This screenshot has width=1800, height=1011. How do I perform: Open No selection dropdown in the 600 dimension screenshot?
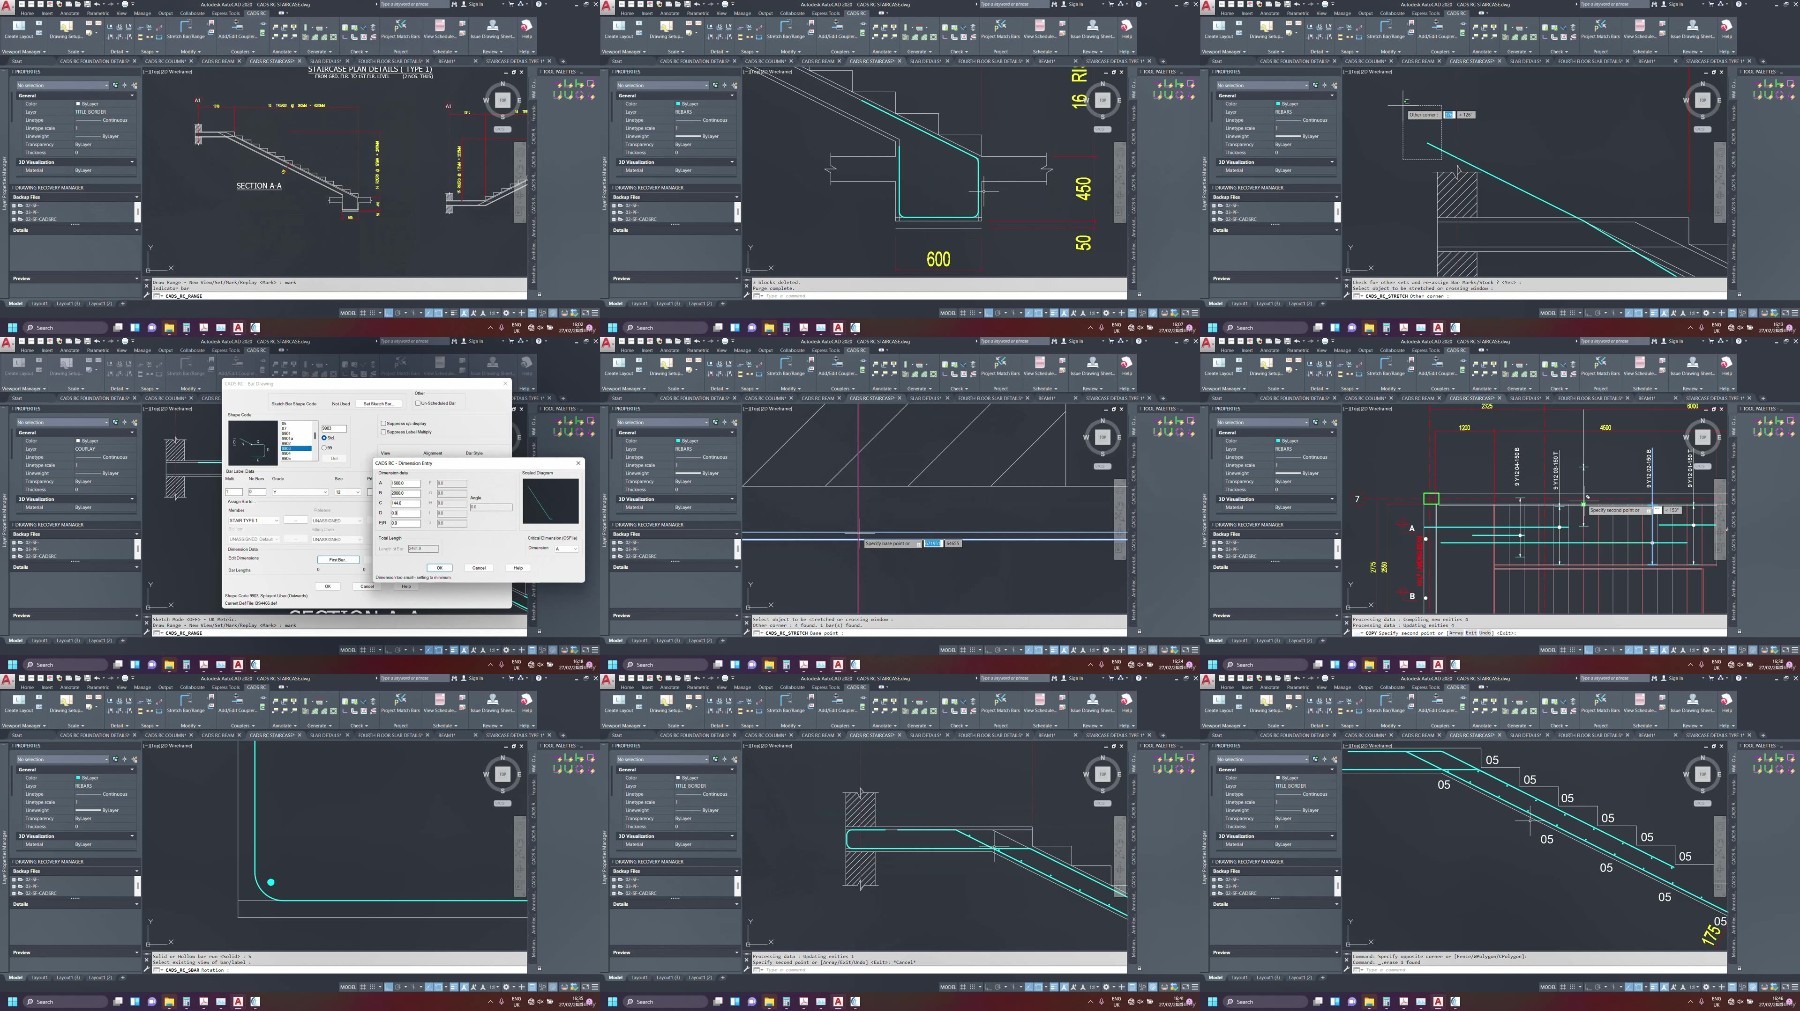tap(661, 85)
